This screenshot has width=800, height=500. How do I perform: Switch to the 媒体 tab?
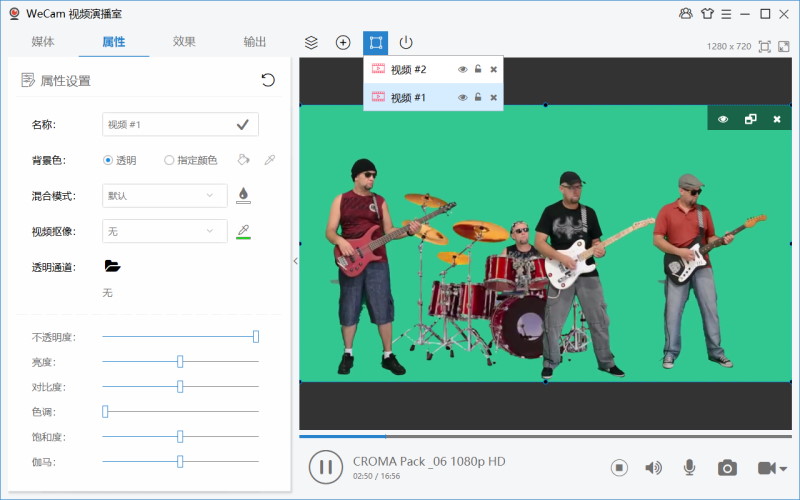[43, 42]
